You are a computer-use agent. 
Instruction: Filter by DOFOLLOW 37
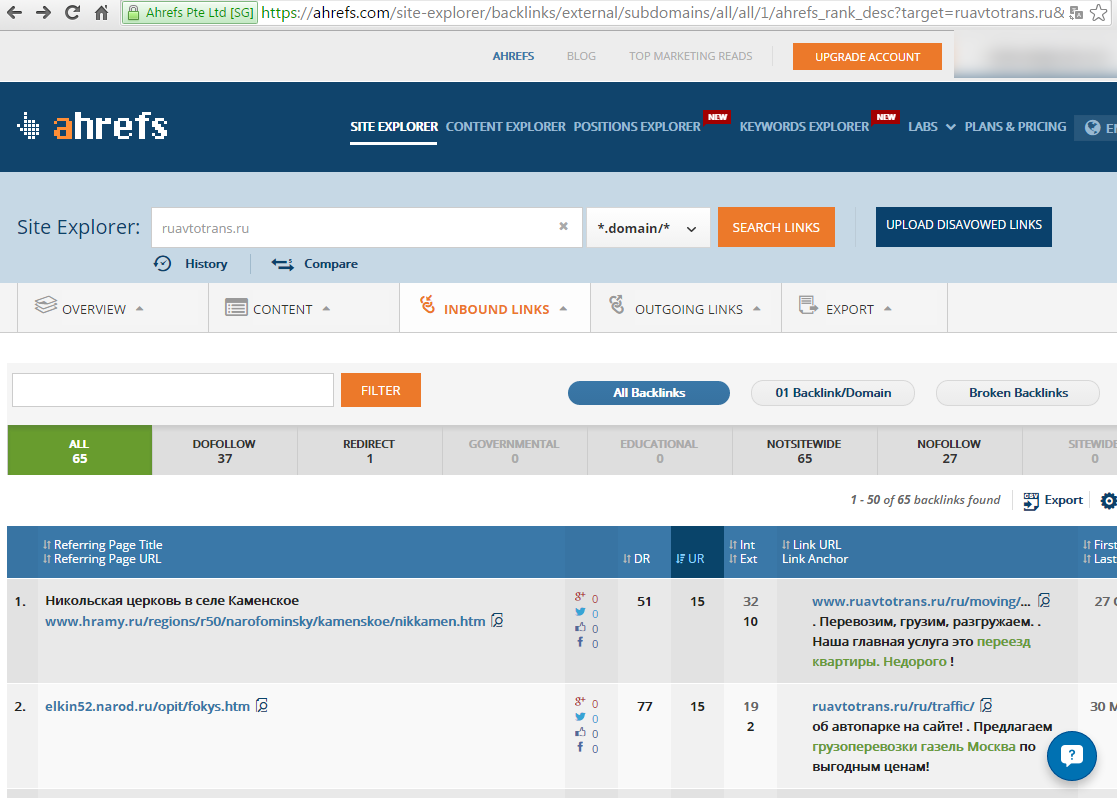coord(224,450)
